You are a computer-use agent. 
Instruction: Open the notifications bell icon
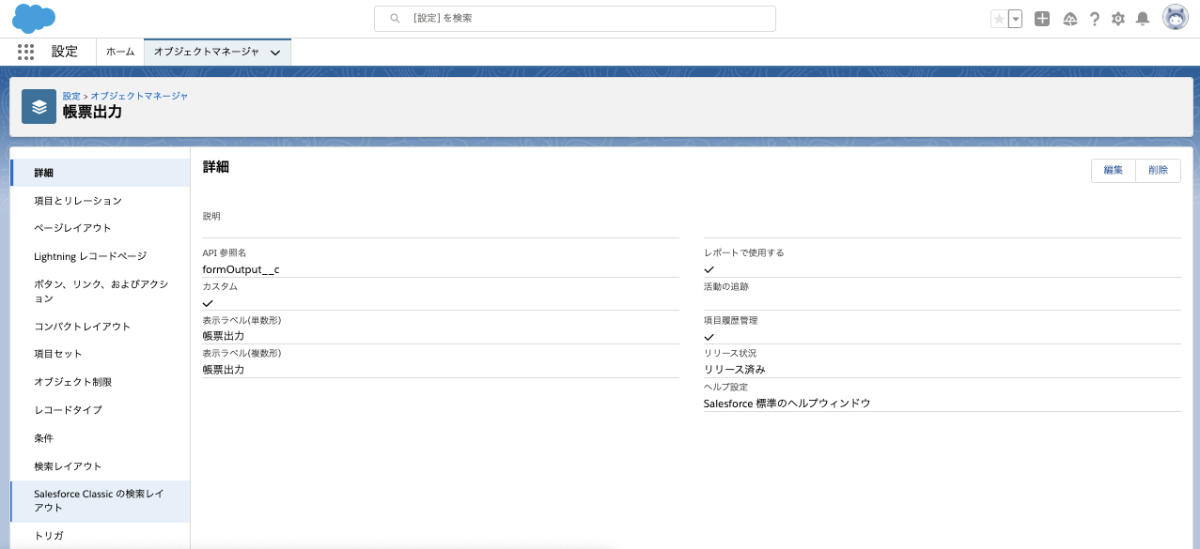click(1142, 19)
